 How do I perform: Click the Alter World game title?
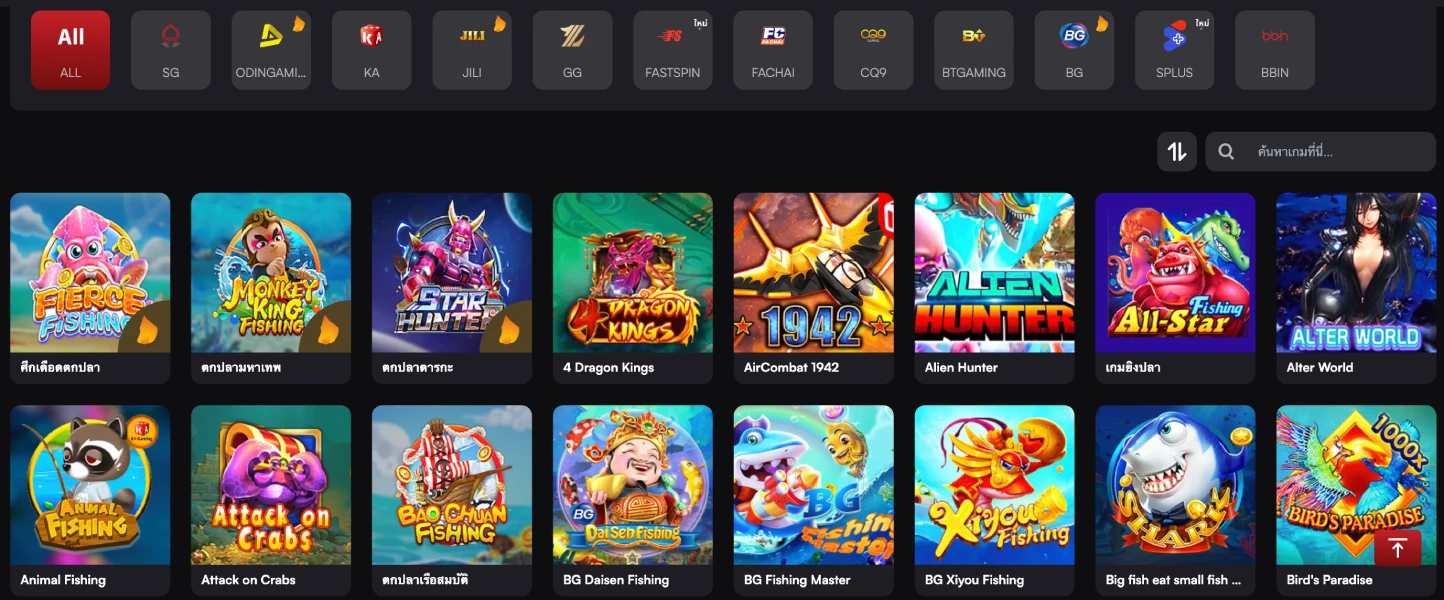[x=1320, y=367]
